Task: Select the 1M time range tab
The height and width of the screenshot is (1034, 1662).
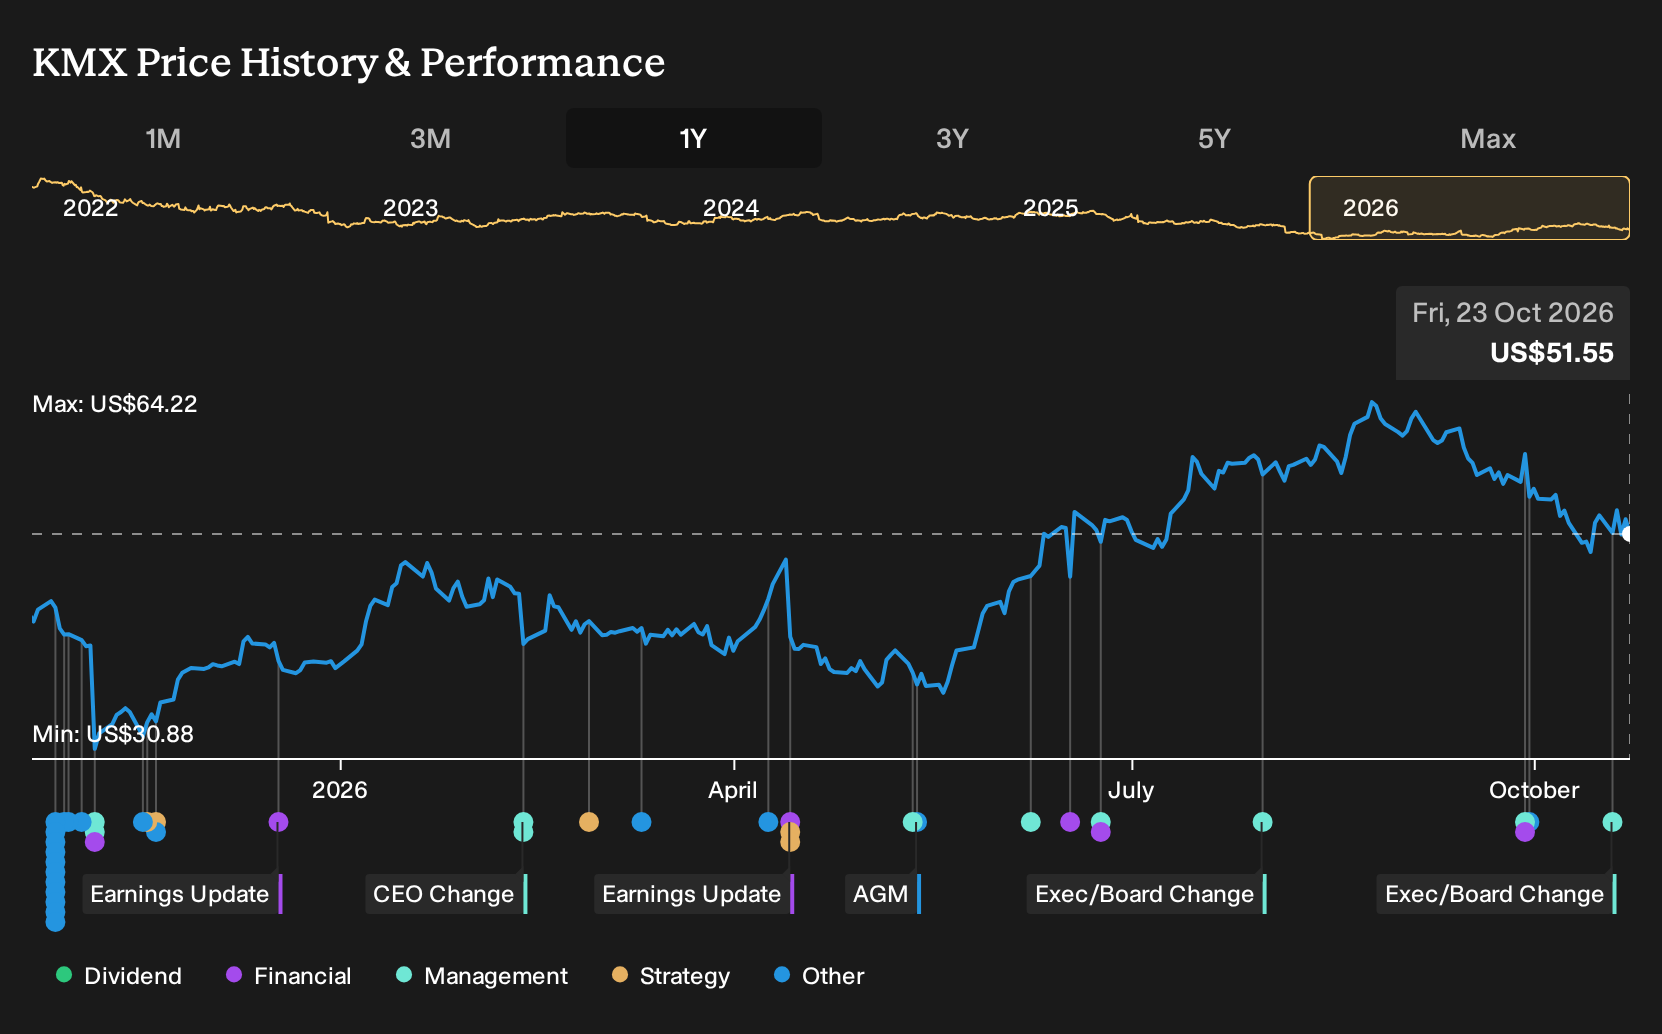Action: click(163, 138)
